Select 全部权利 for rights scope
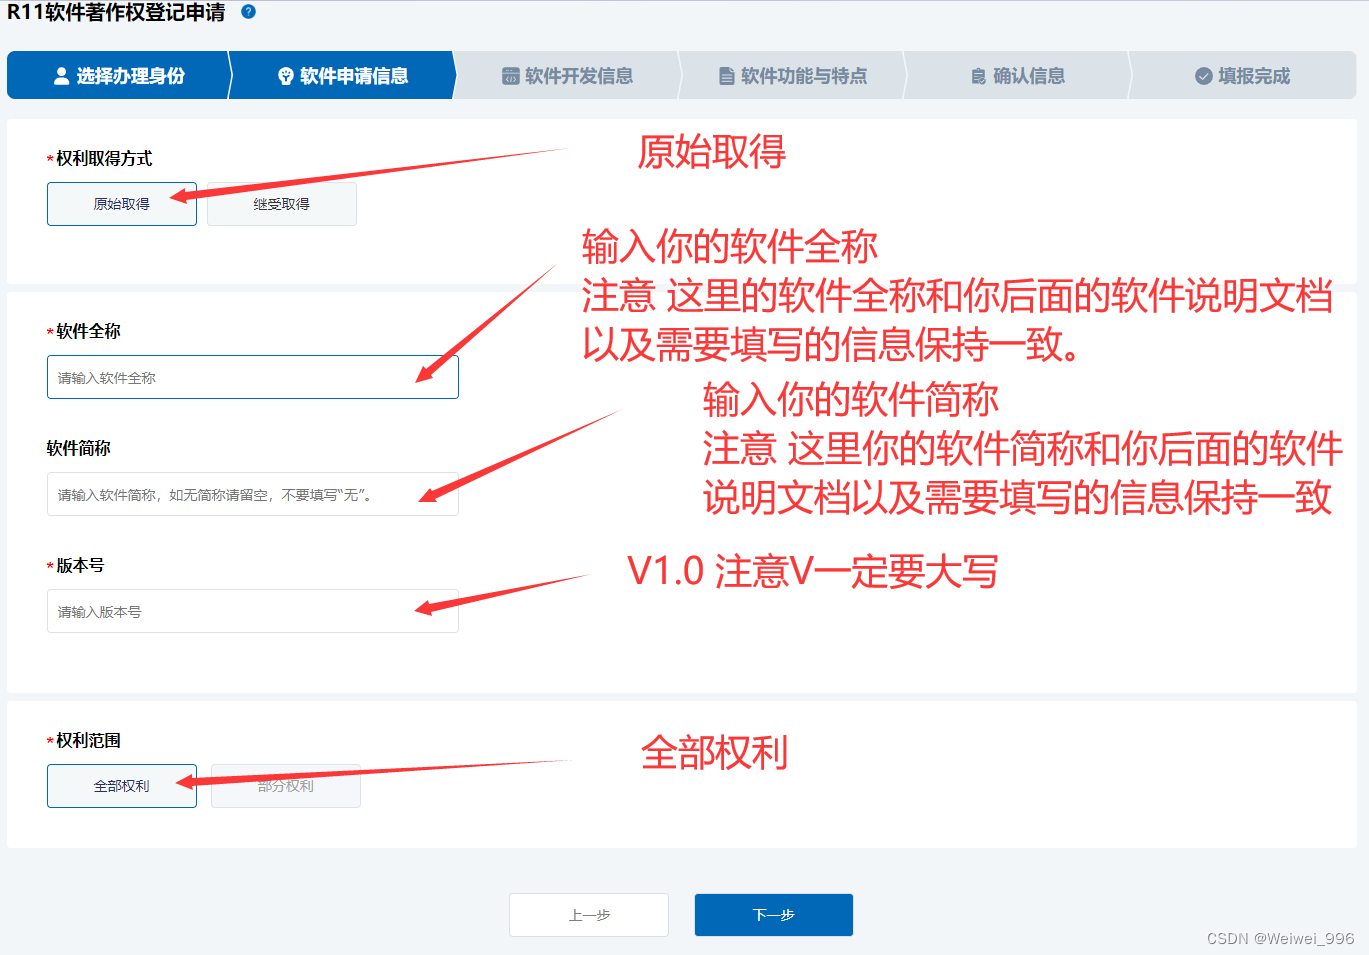The width and height of the screenshot is (1369, 955). [x=122, y=786]
